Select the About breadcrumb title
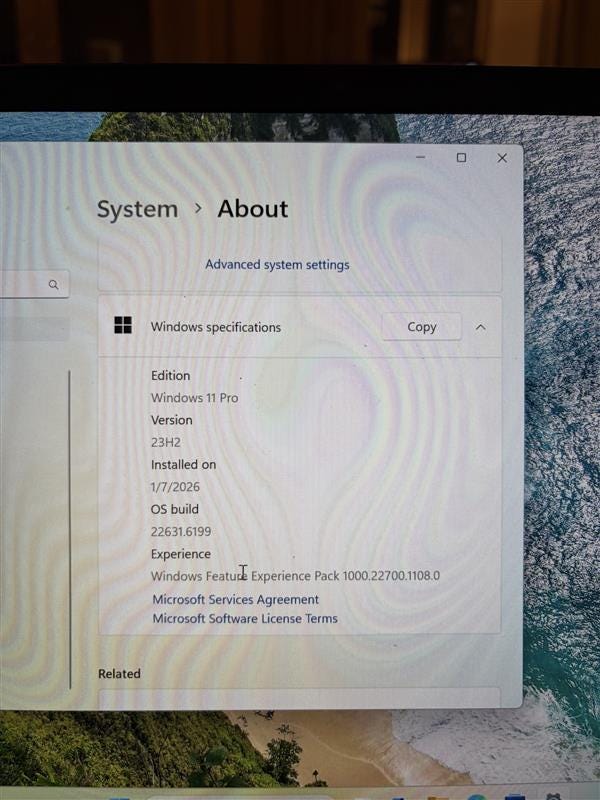Viewport: 600px width, 800px height. 253,209
